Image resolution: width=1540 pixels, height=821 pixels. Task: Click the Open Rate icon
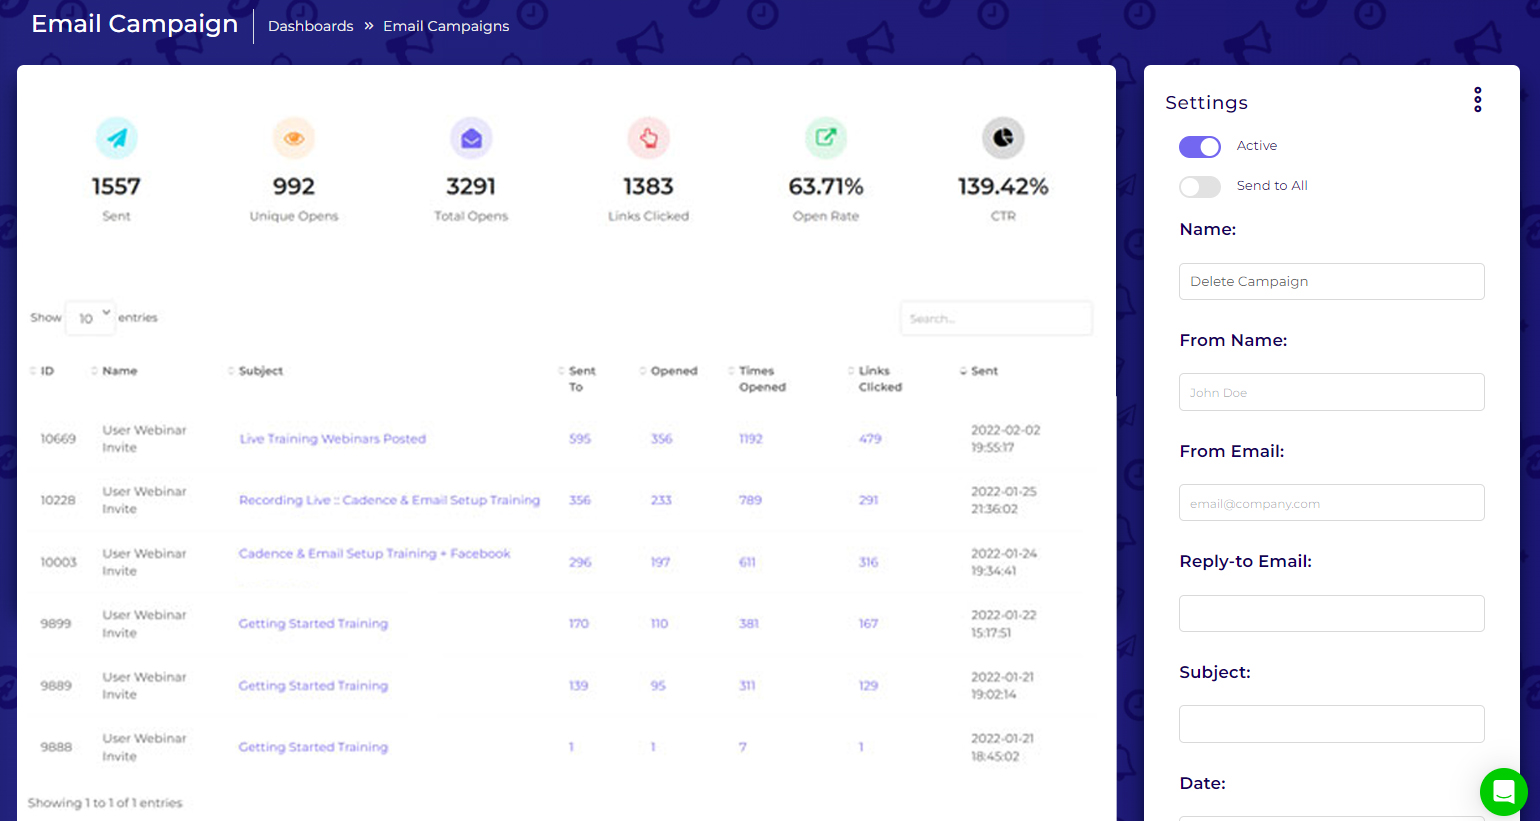(826, 138)
